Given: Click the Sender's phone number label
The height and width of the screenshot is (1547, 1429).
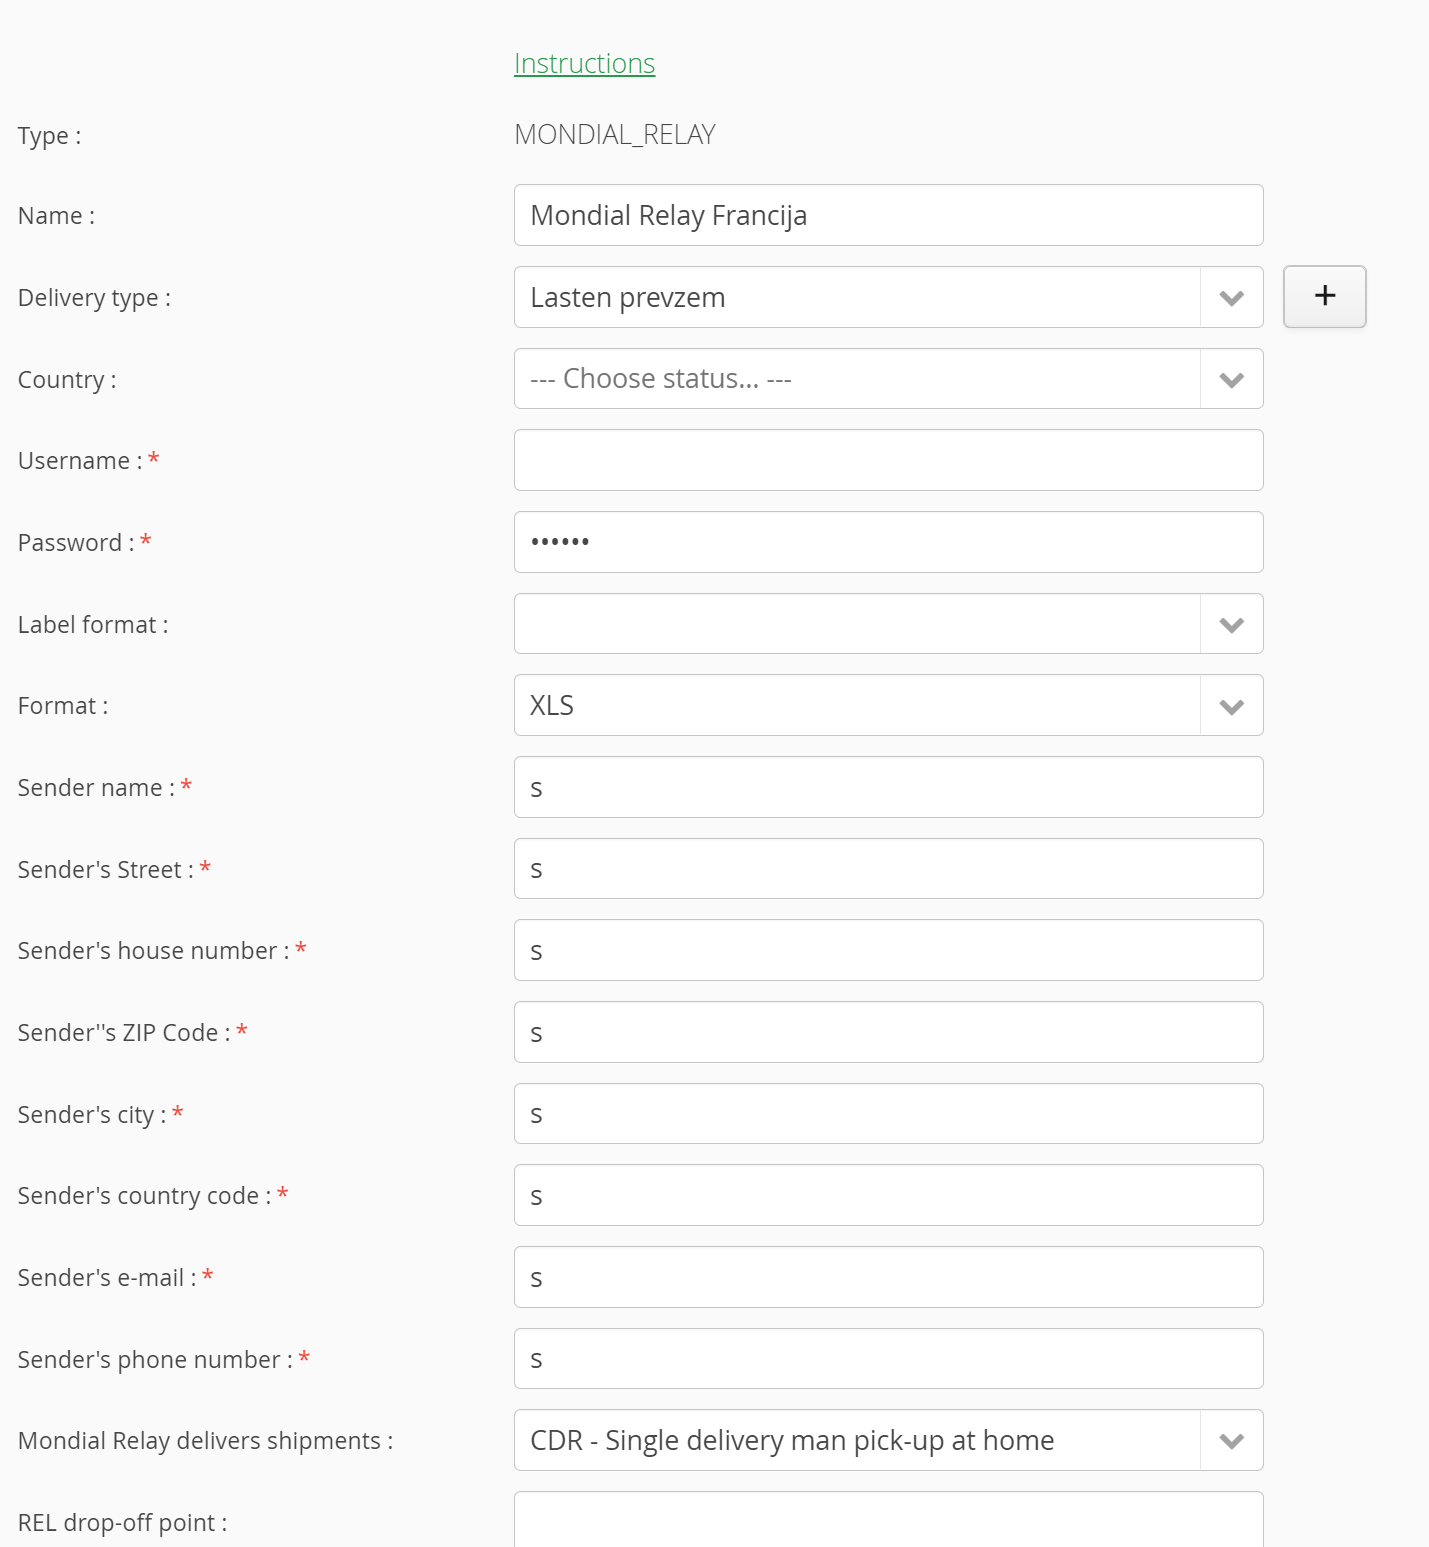Looking at the screenshot, I should pyautogui.click(x=156, y=1360).
